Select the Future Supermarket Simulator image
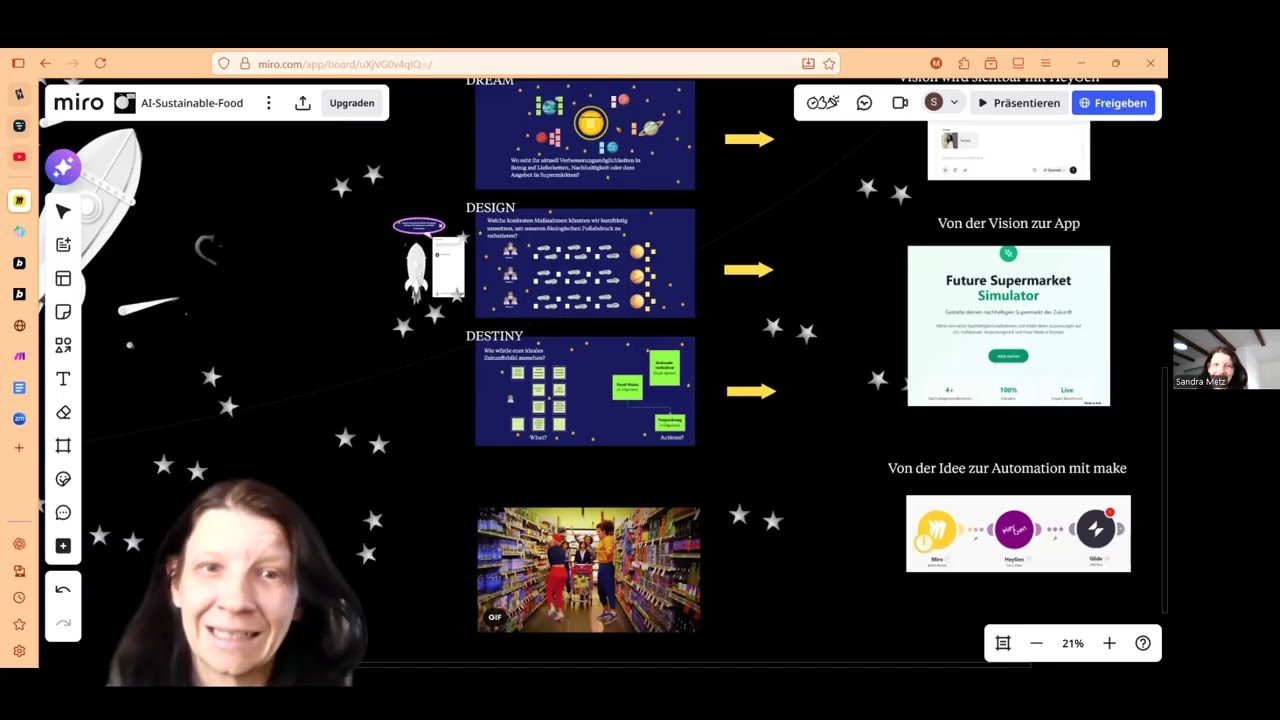Image resolution: width=1280 pixels, height=720 pixels. click(x=1008, y=325)
